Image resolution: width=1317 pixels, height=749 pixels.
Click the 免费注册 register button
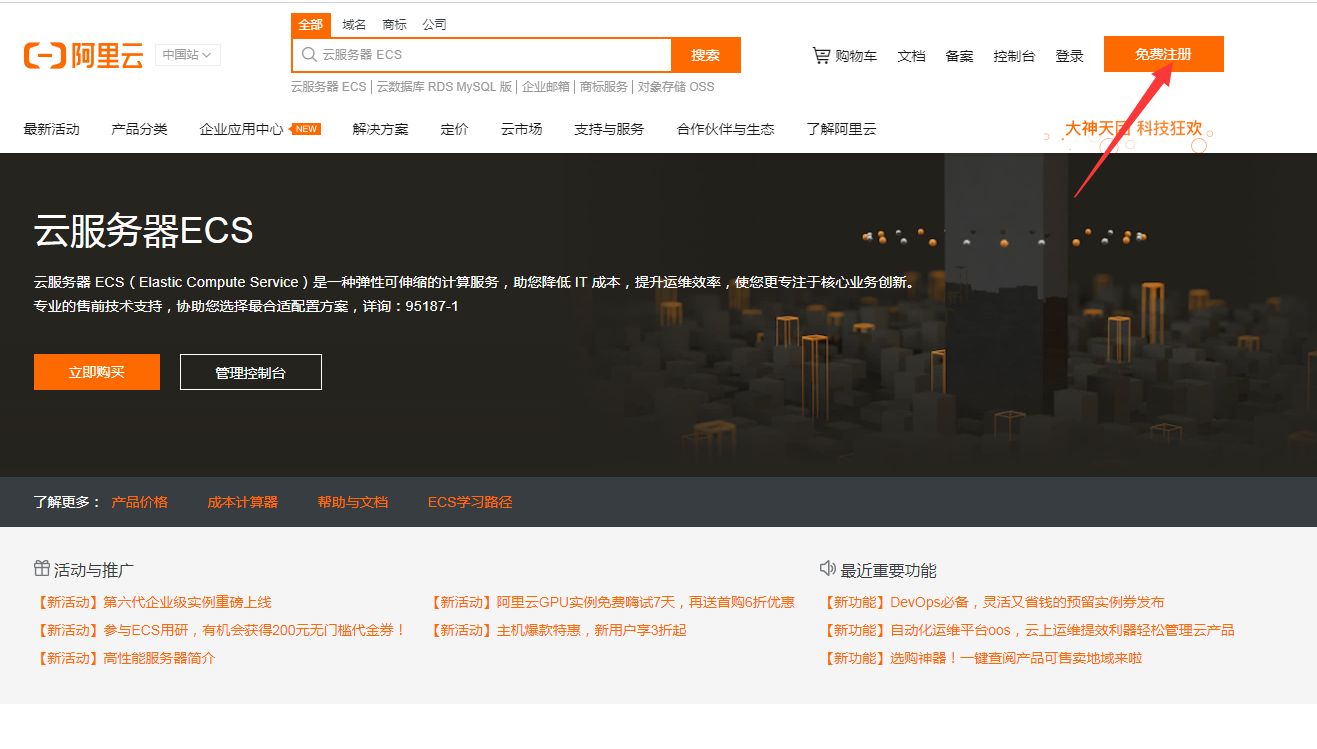coord(1163,54)
